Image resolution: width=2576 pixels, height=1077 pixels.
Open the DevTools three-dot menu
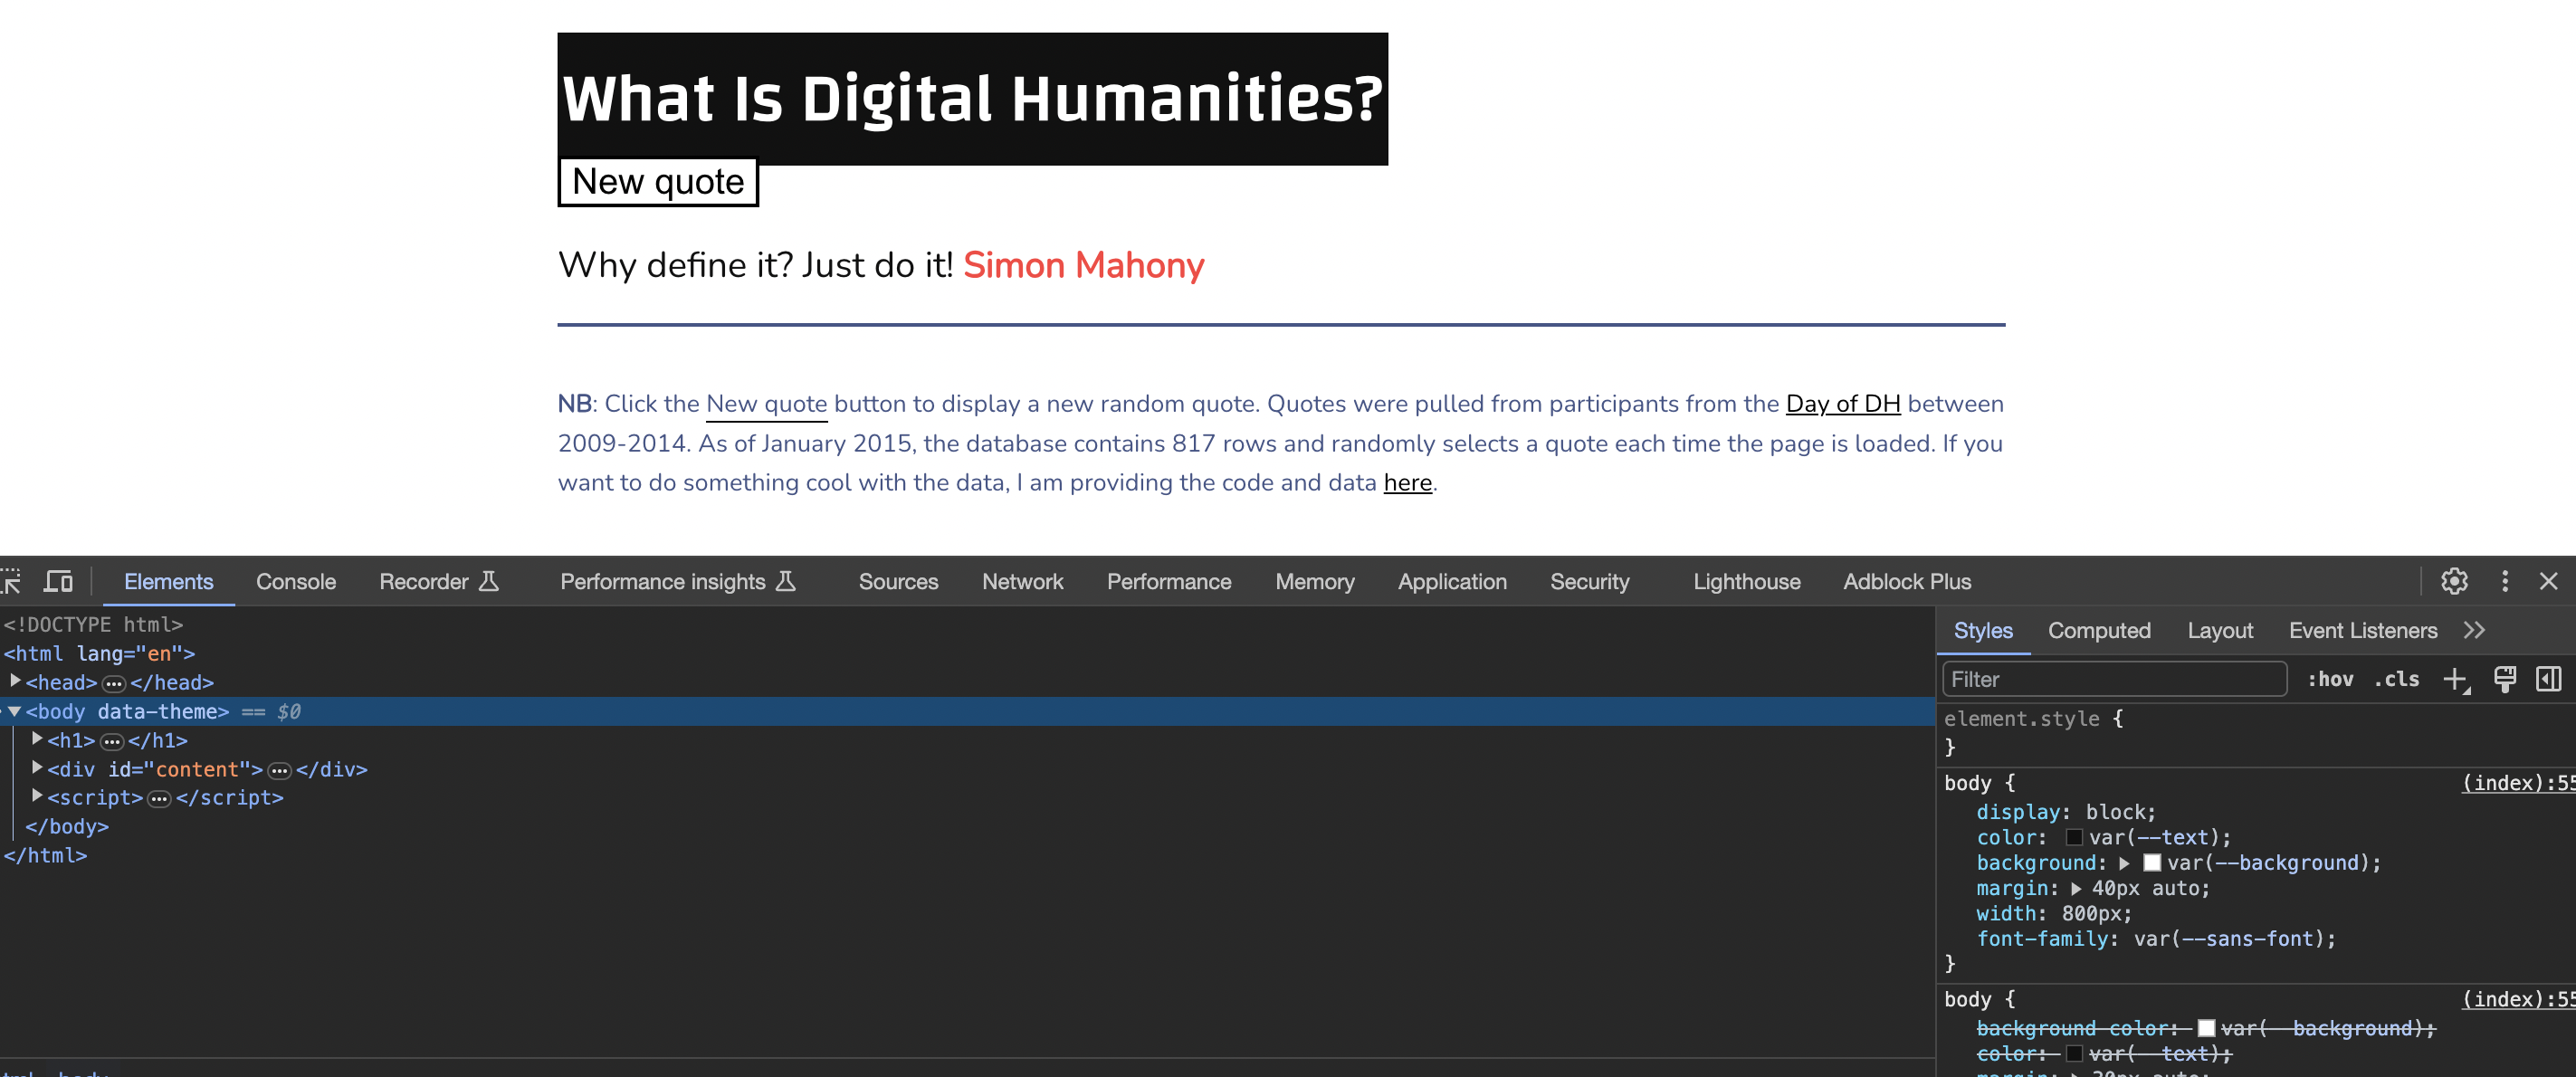pyautogui.click(x=2504, y=581)
